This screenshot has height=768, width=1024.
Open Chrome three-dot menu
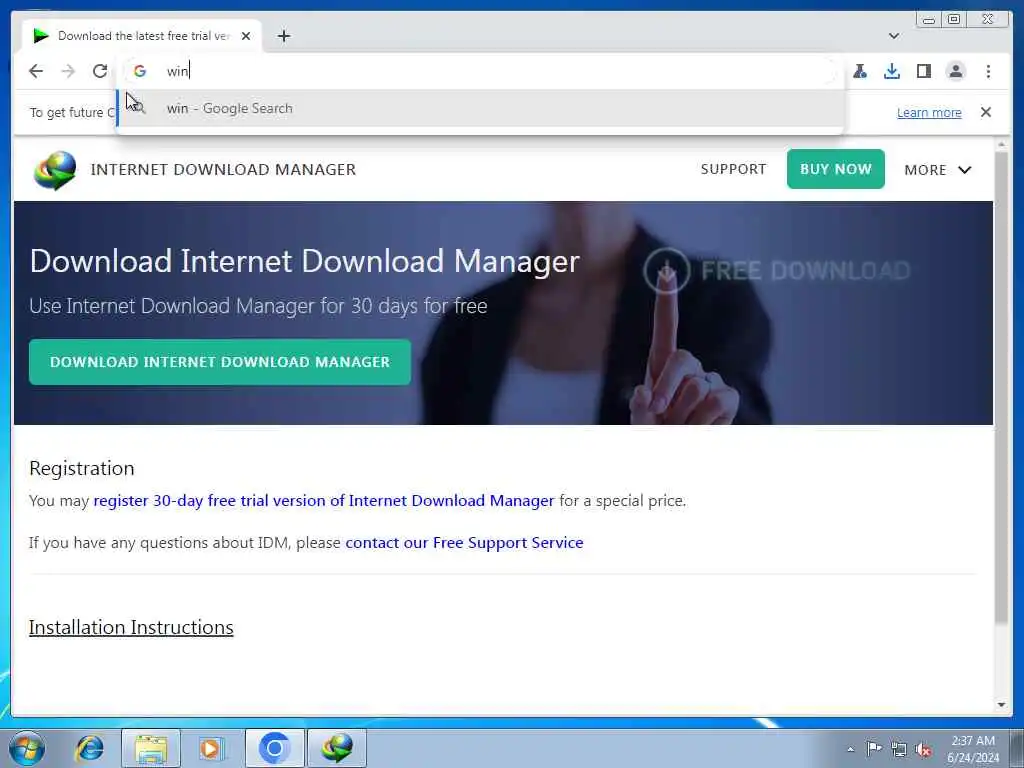989,71
